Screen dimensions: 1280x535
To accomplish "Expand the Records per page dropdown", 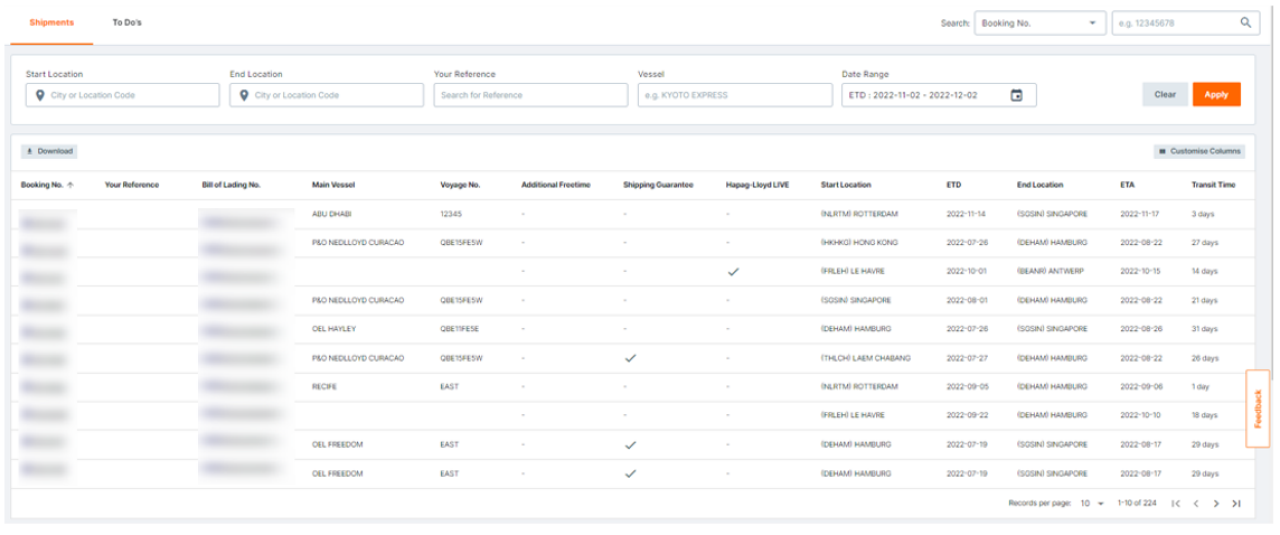I will 1091,504.
